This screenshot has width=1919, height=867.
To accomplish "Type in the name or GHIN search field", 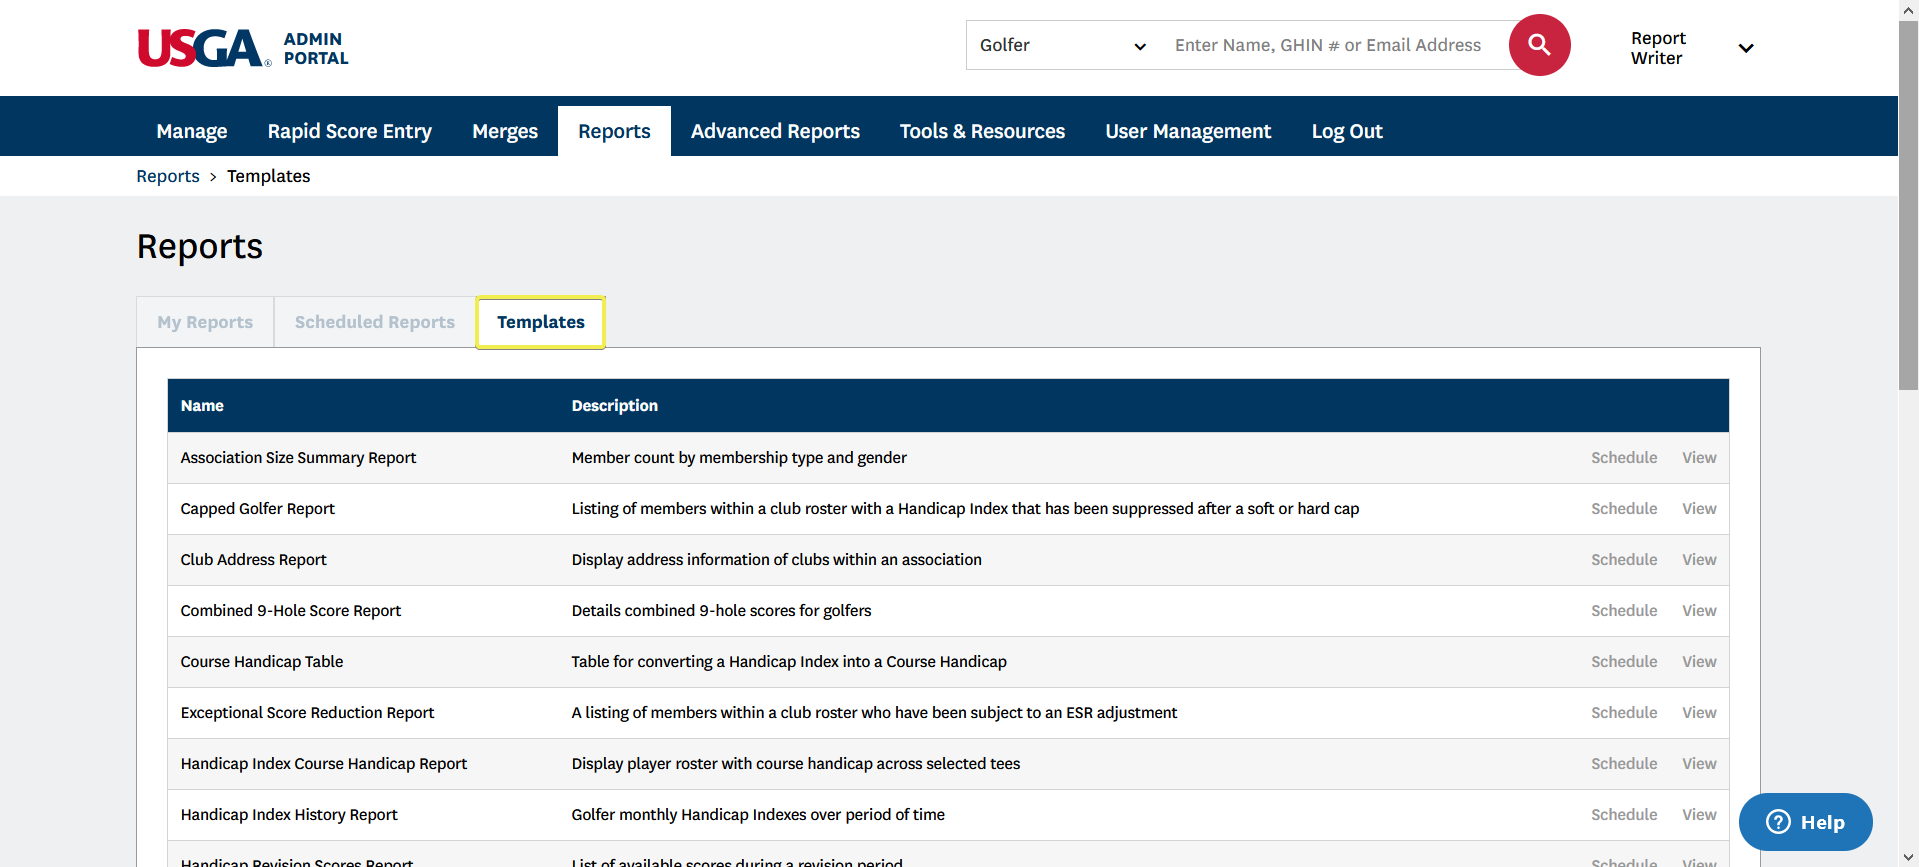I will pos(1330,46).
